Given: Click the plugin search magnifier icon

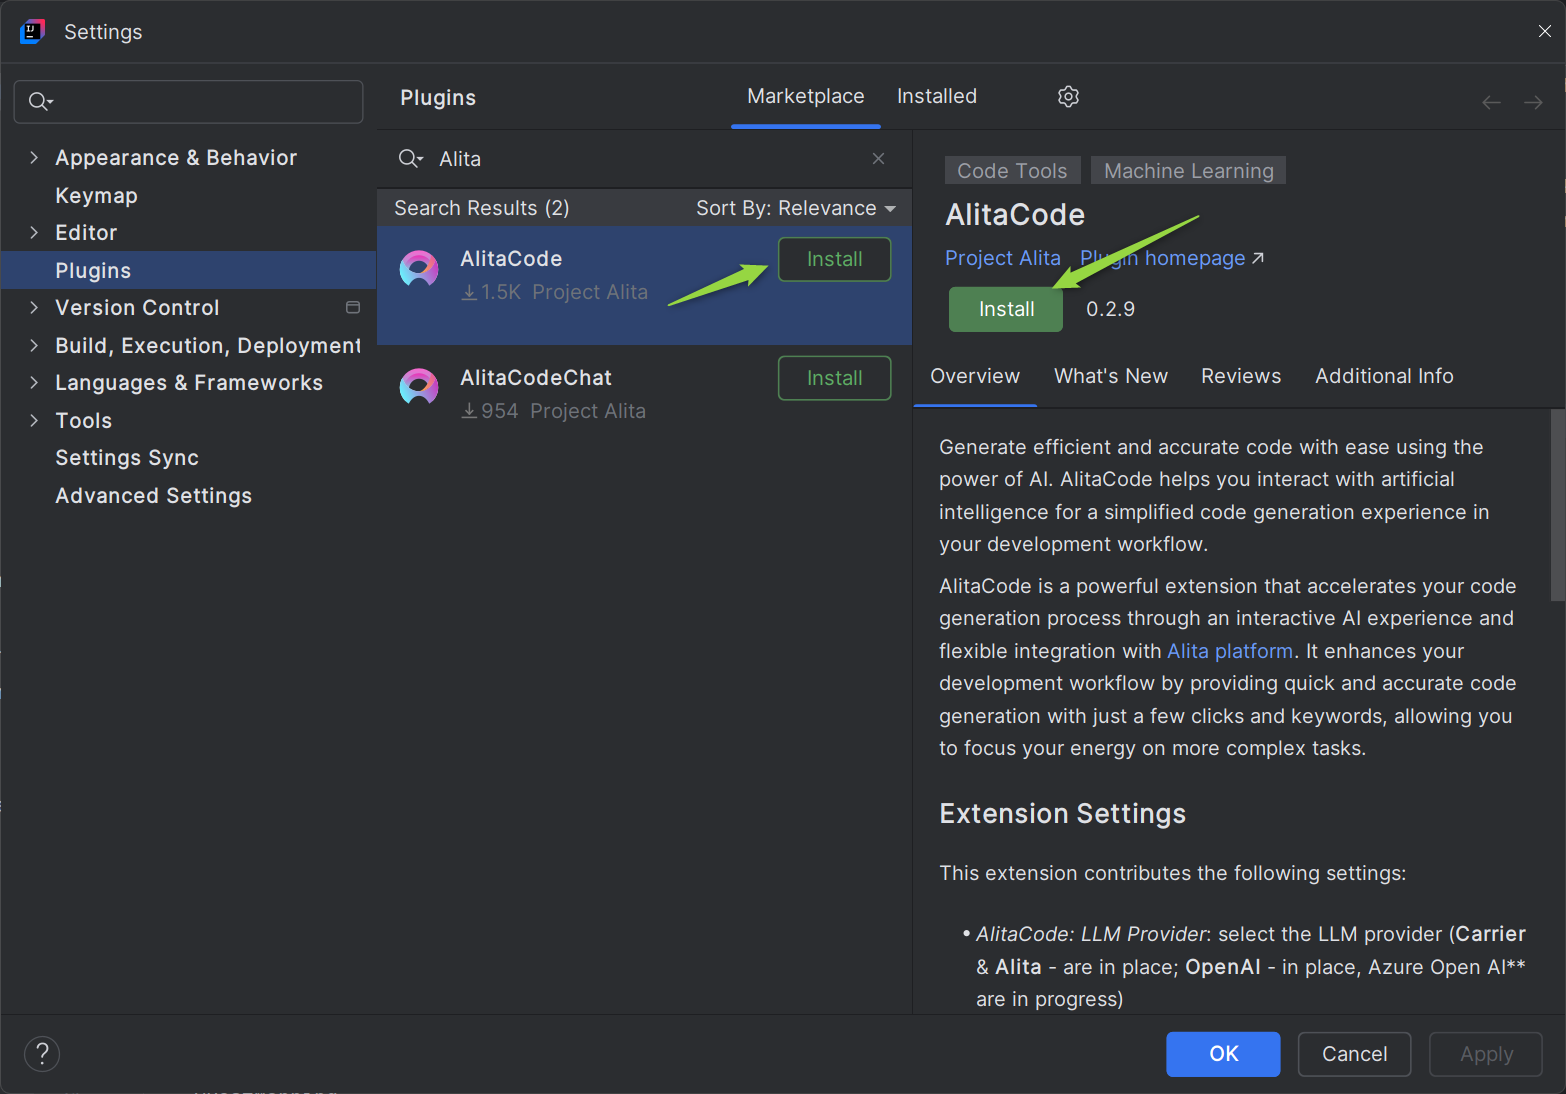Looking at the screenshot, I should click(x=410, y=158).
